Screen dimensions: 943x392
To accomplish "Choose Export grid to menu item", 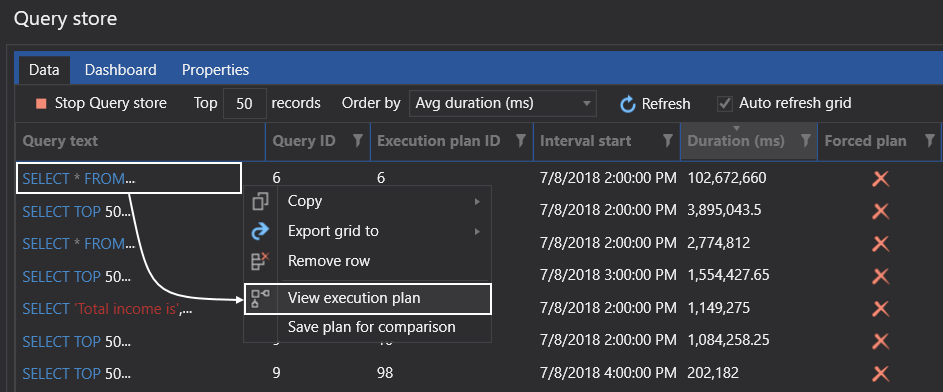I will coord(367,231).
